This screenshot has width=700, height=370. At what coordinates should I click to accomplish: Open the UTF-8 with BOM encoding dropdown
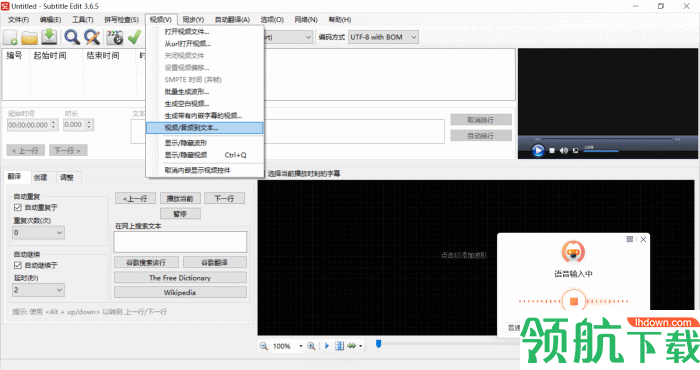pos(383,37)
